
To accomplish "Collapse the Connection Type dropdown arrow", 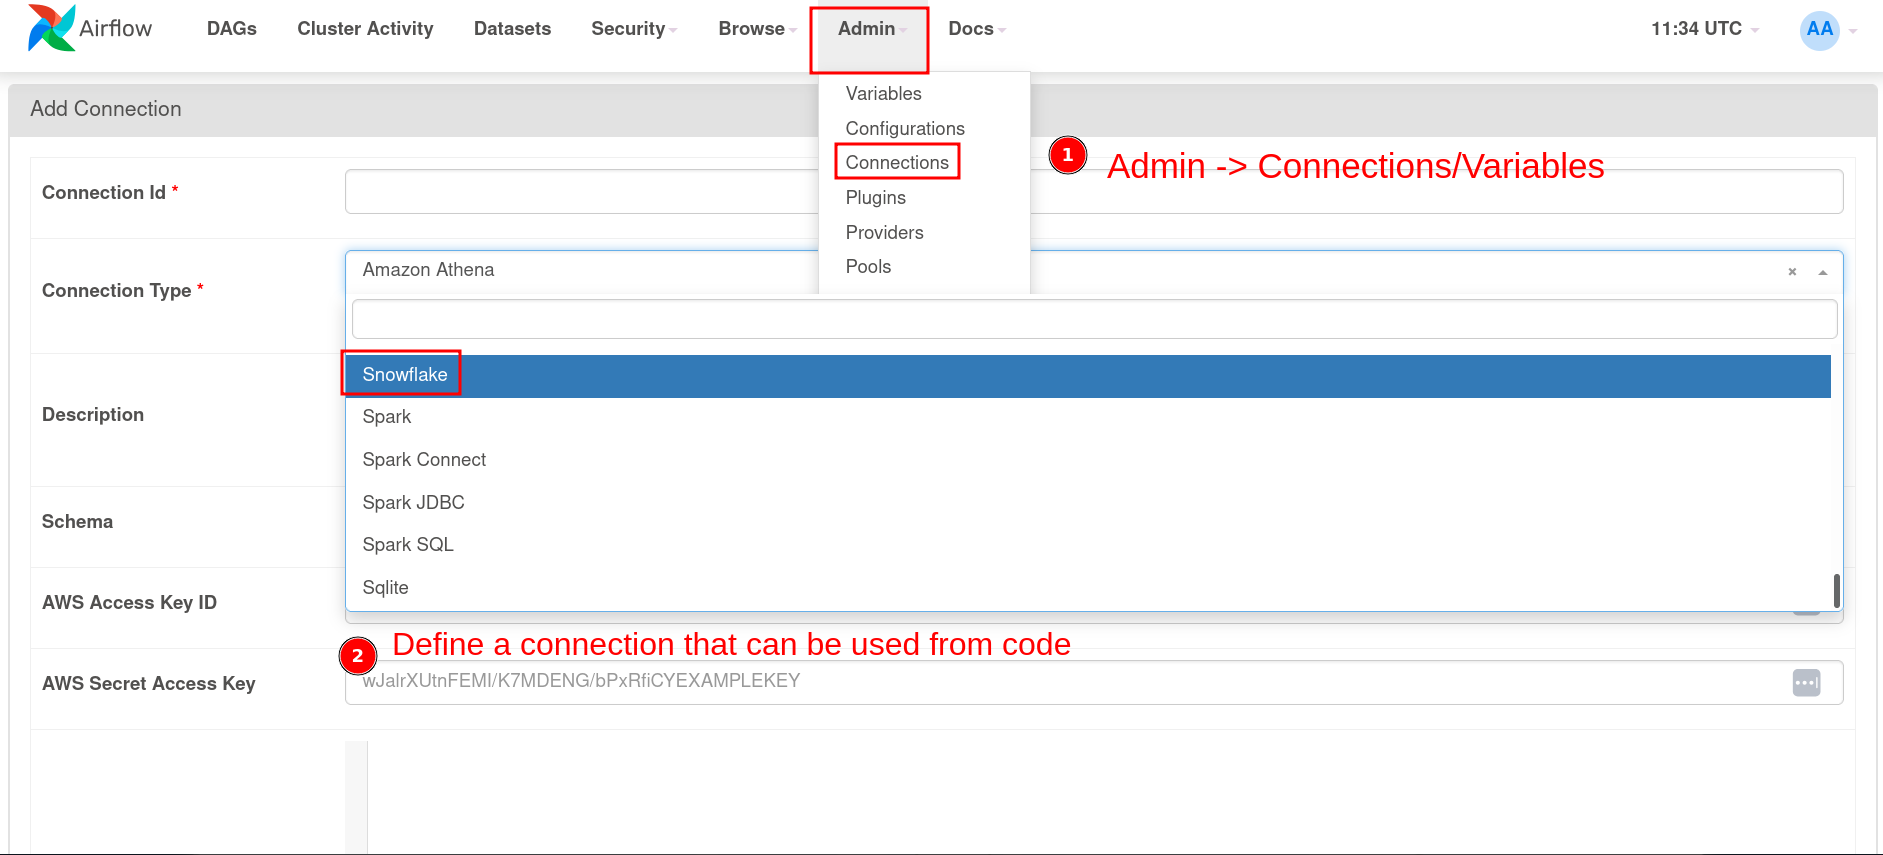I will tap(1823, 272).
